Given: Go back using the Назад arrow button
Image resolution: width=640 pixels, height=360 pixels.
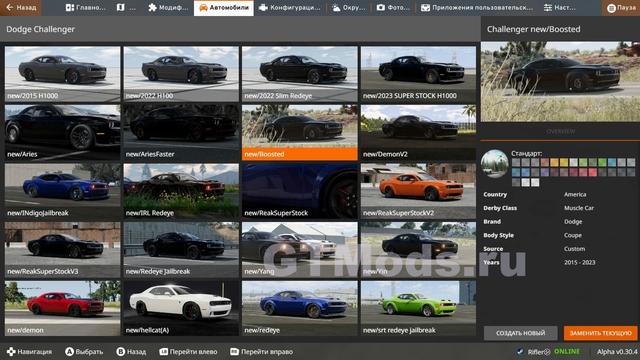Looking at the screenshot, I should [20, 7].
